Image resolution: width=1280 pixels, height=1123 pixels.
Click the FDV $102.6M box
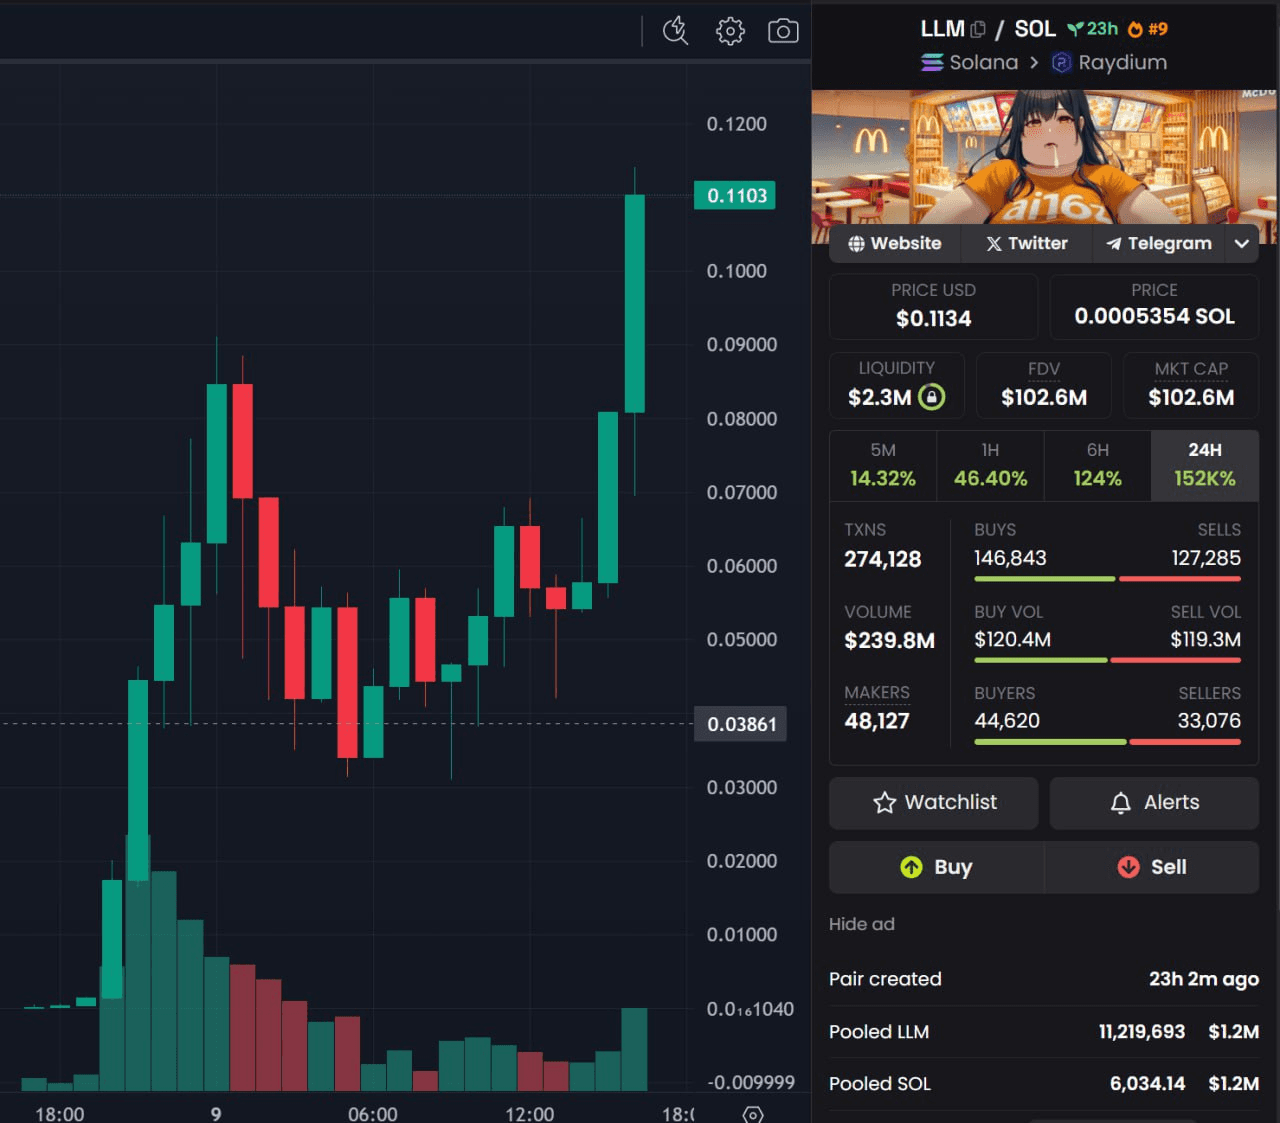(x=1044, y=385)
